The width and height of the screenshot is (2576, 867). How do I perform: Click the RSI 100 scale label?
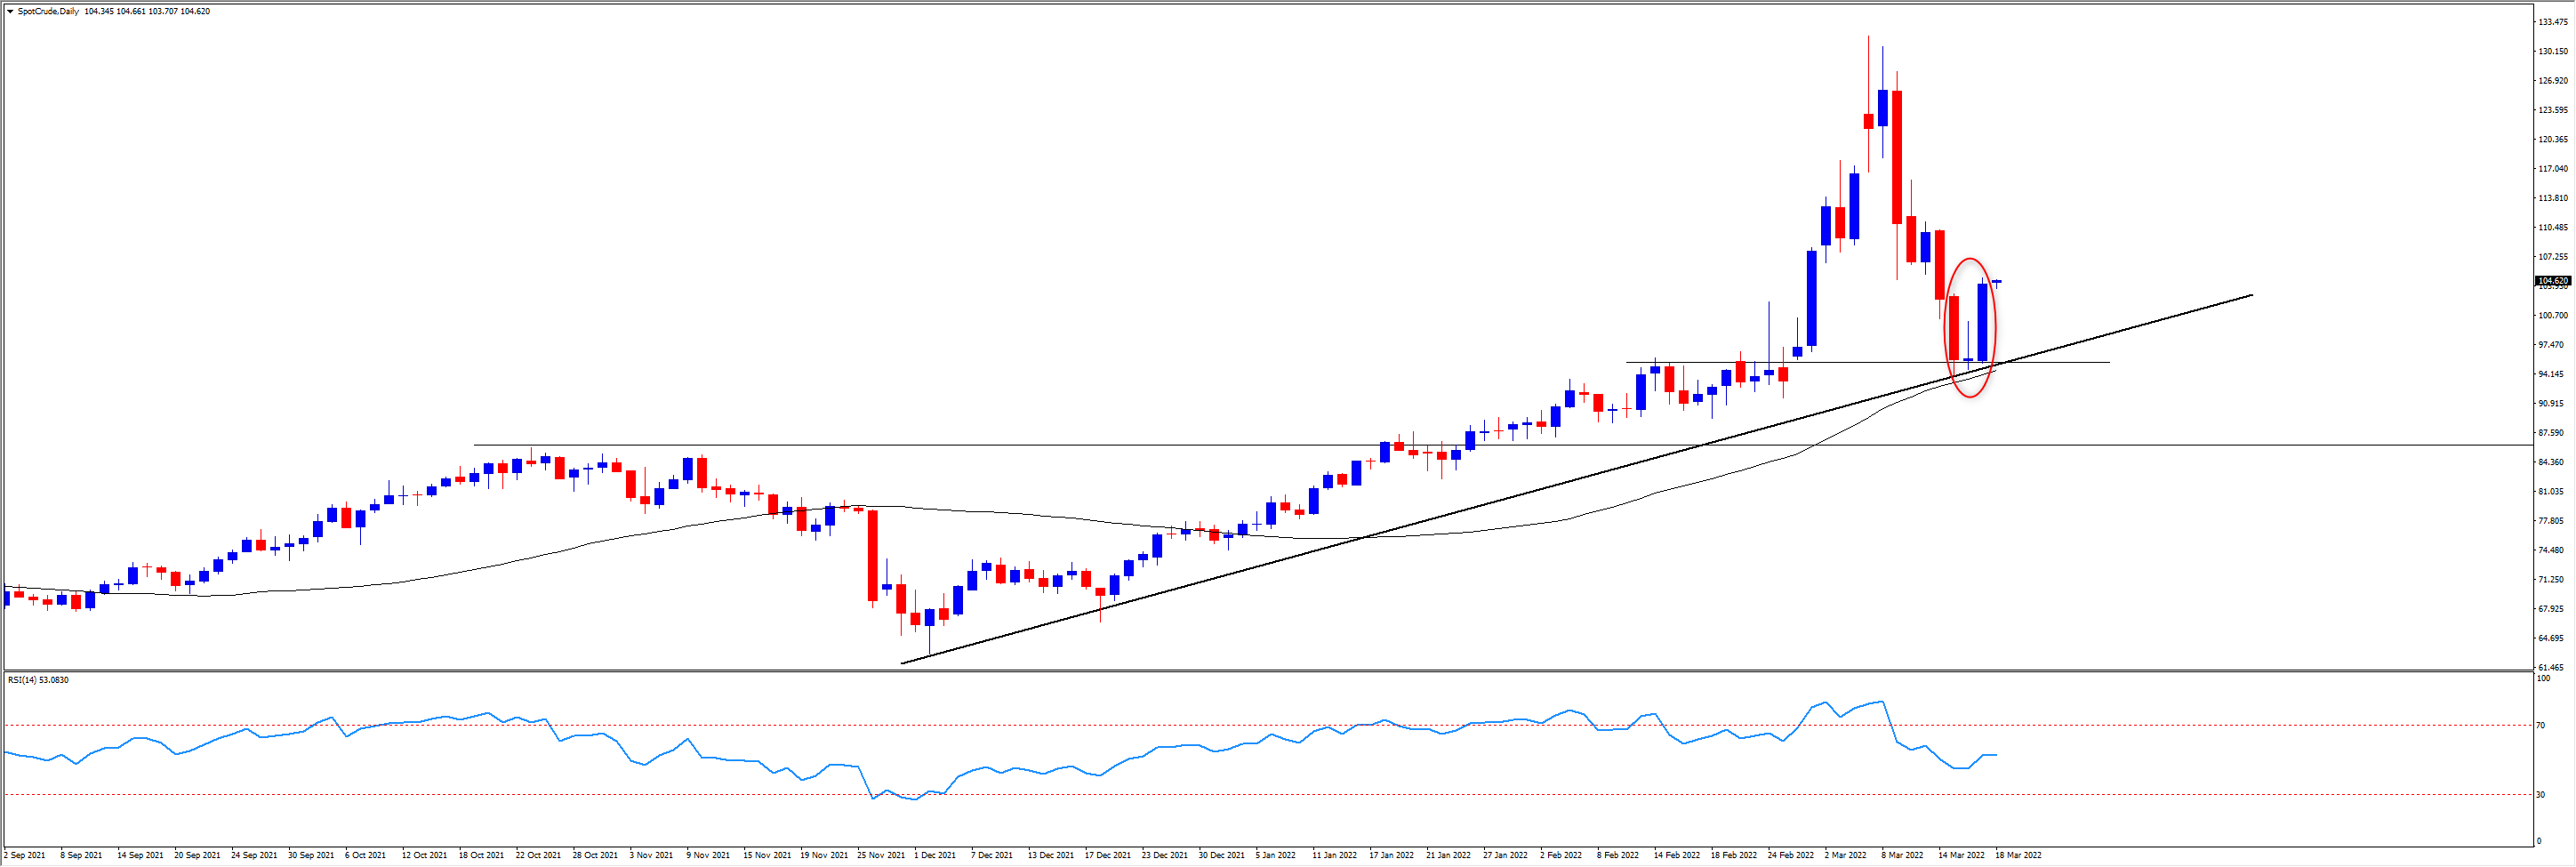tap(2543, 679)
